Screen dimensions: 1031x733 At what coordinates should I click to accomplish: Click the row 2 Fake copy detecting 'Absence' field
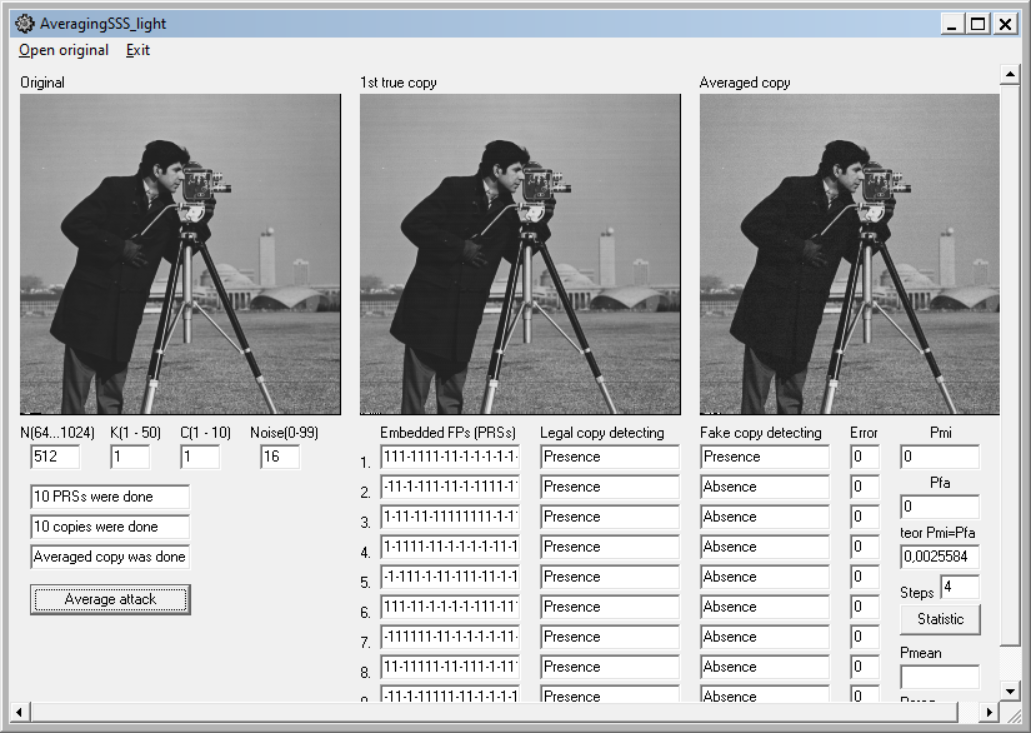765,487
